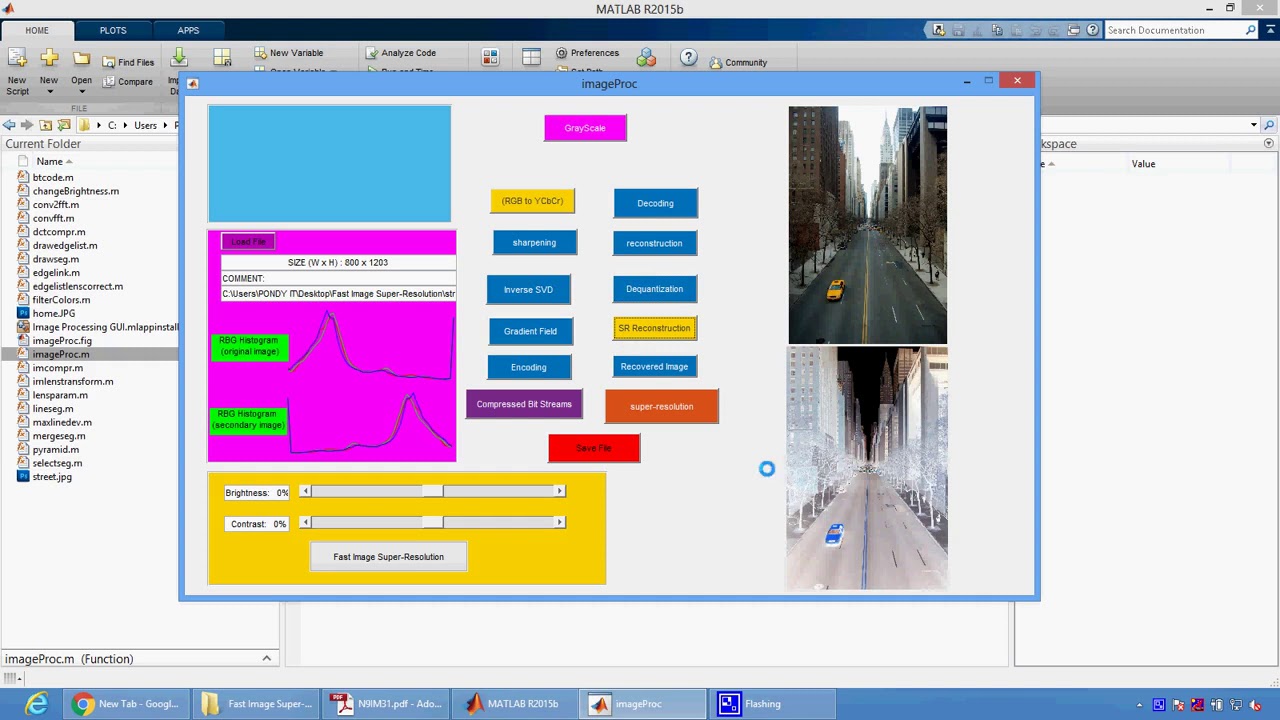1280x720 pixels.
Task: Click the Help question mark icon in toolstrip
Action: coord(688,58)
